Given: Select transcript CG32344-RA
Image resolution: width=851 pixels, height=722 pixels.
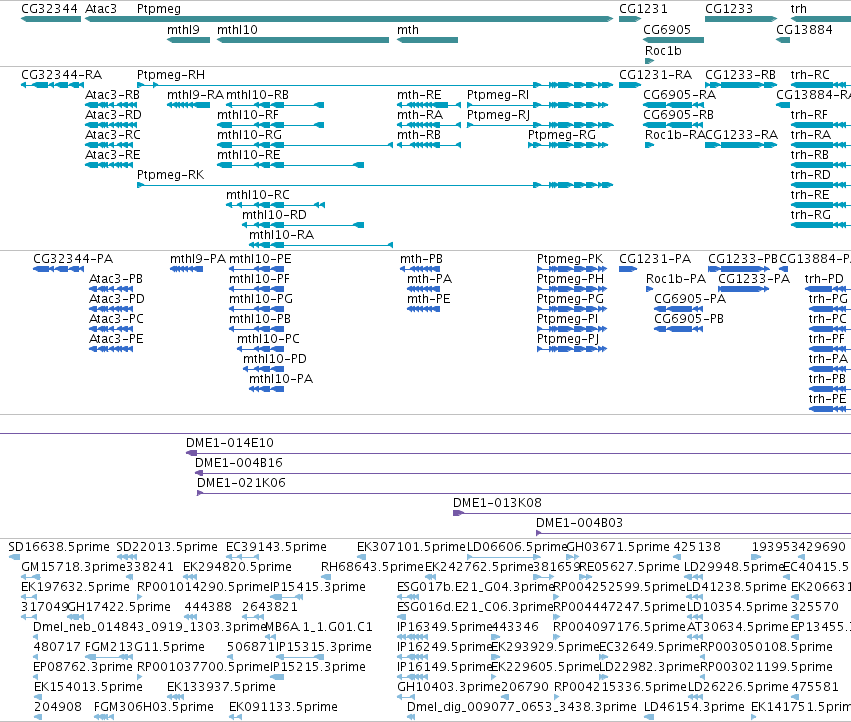Looking at the screenshot, I should point(61,74).
